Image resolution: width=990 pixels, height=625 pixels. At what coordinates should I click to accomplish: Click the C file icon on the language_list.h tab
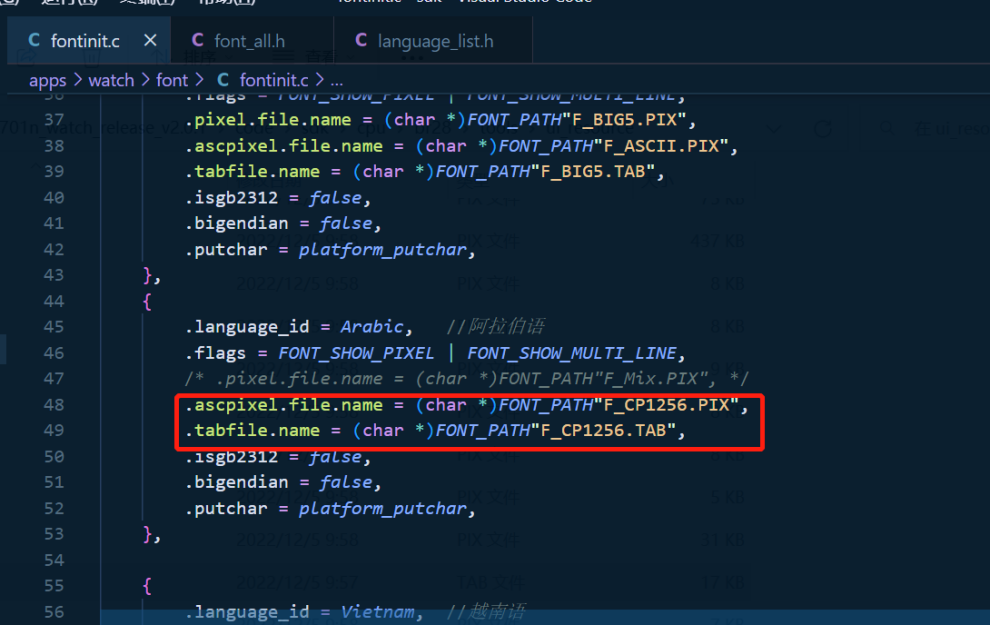click(361, 40)
